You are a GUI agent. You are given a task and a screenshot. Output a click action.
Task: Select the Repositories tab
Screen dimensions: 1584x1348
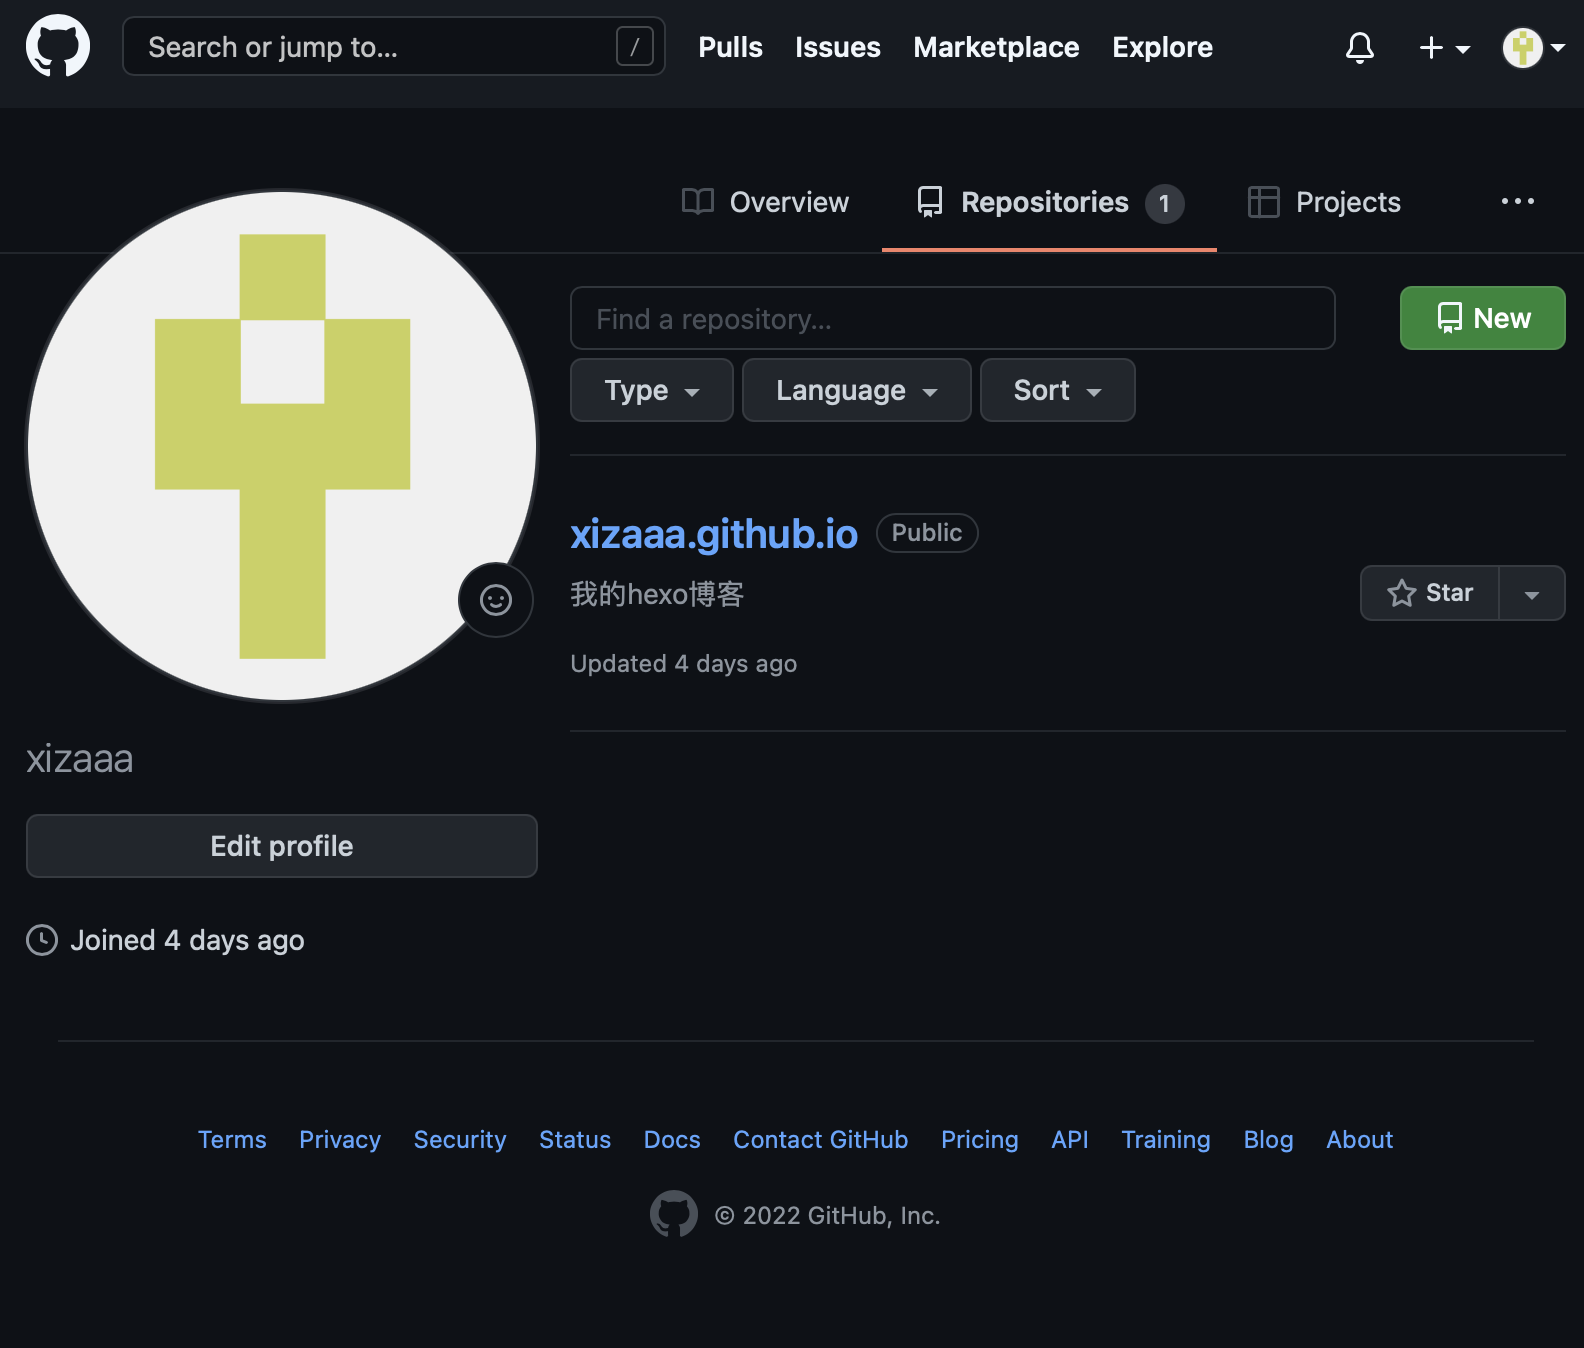(1049, 203)
